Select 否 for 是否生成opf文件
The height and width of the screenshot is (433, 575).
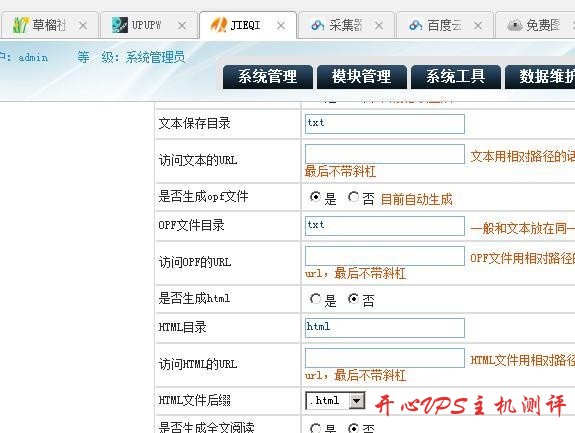[x=354, y=197]
